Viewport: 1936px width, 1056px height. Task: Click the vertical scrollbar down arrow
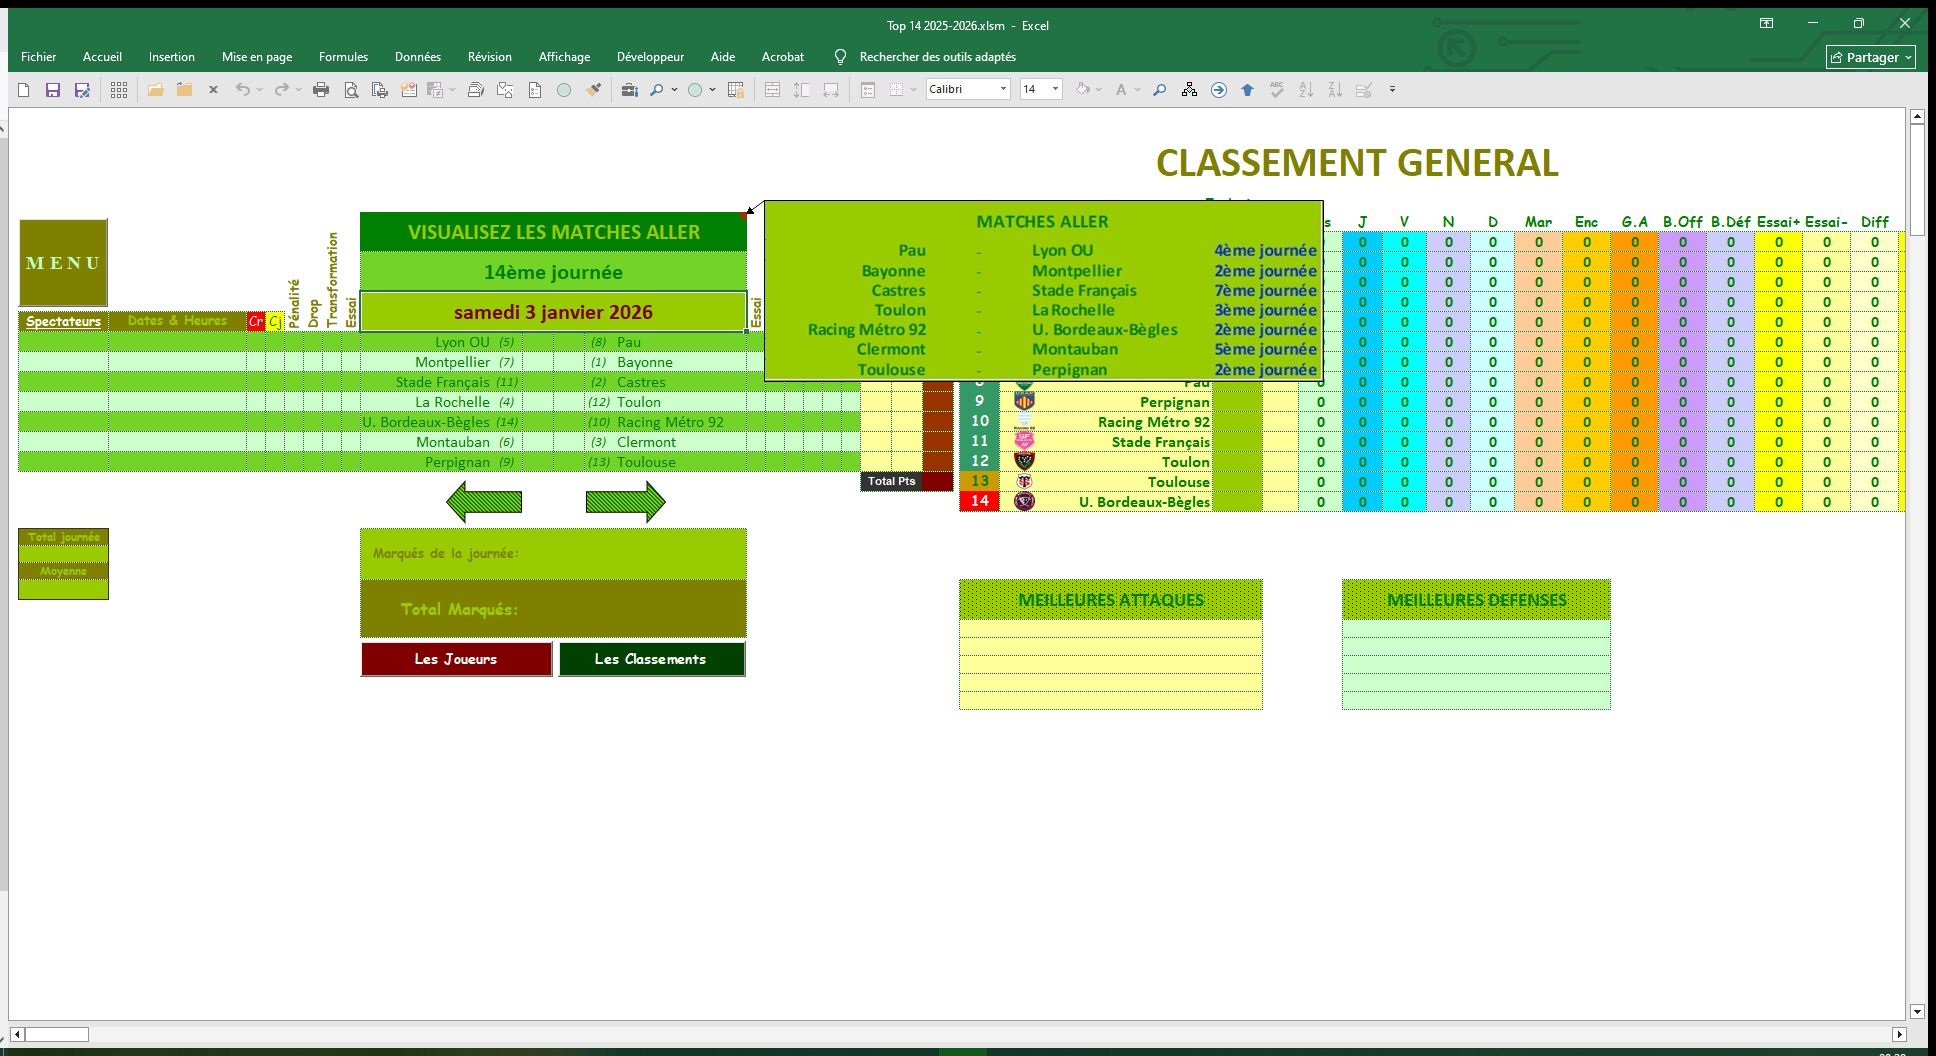point(1917,1011)
